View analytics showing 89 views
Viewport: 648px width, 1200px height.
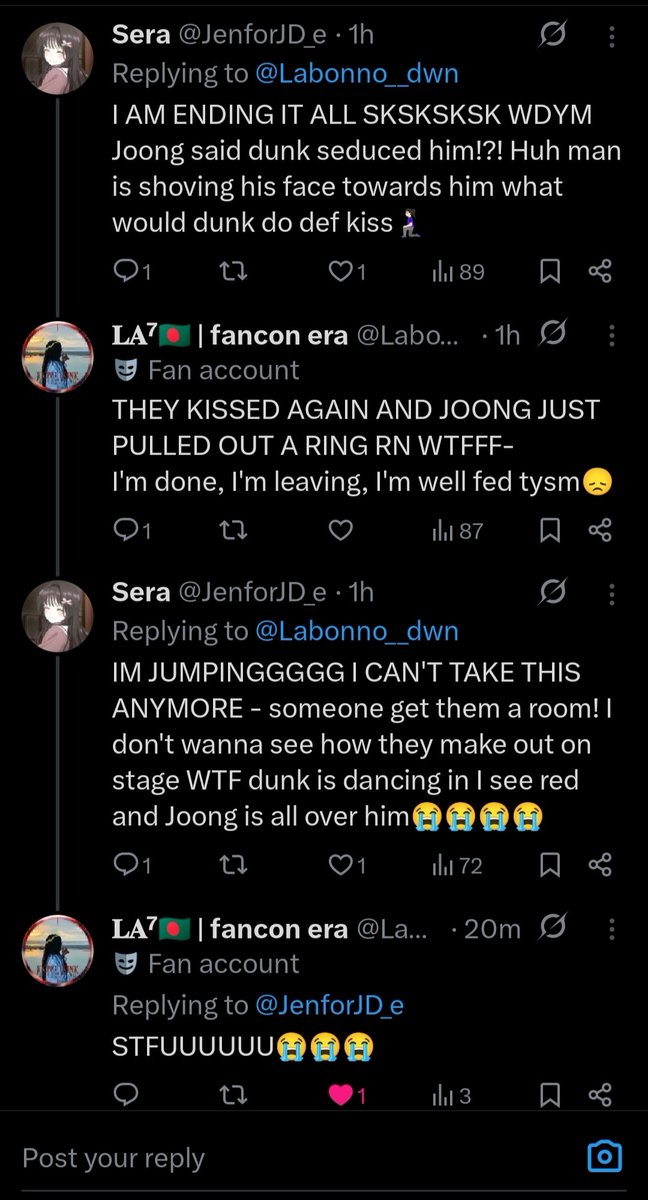click(458, 272)
